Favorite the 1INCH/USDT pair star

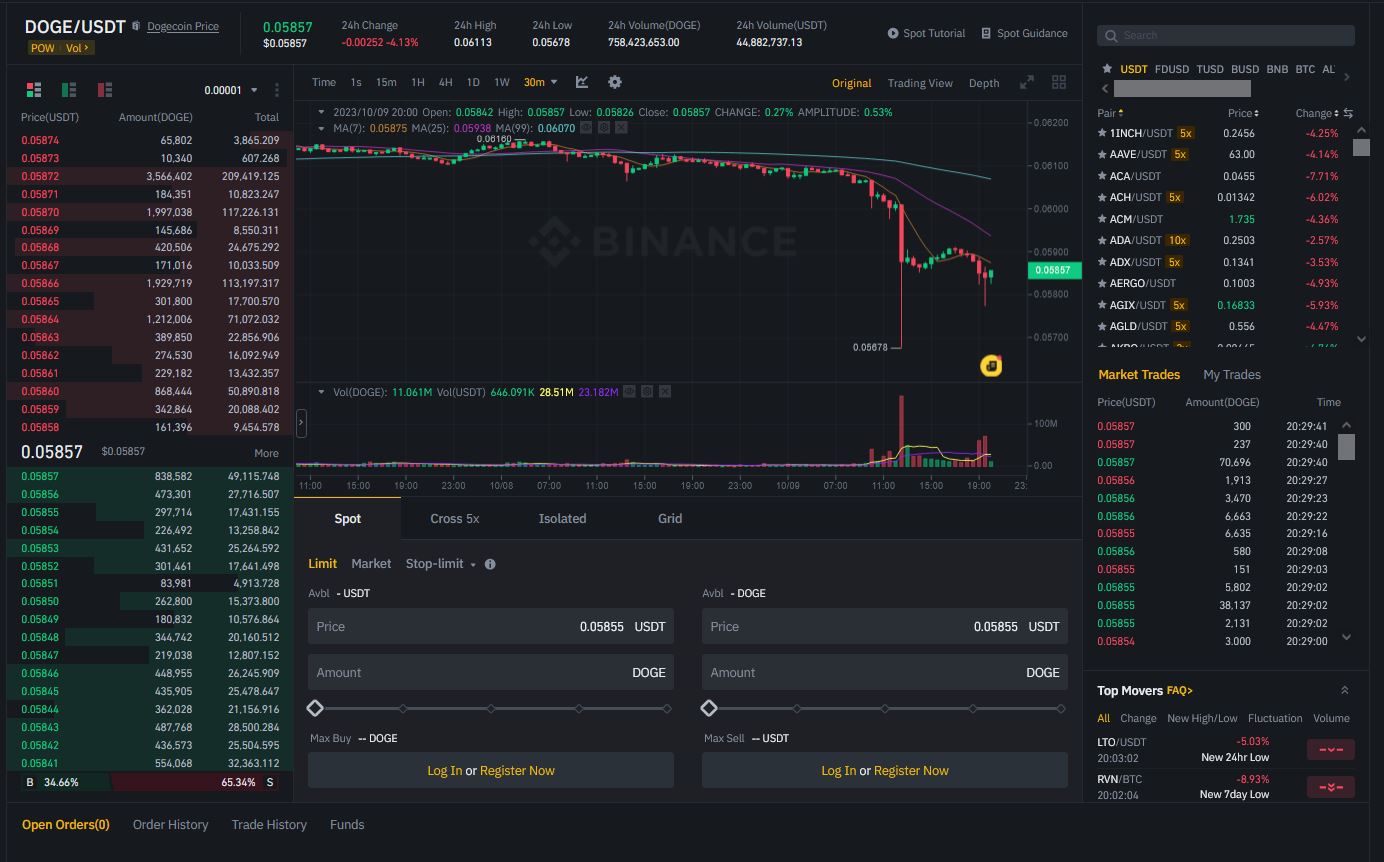pyautogui.click(x=1102, y=133)
